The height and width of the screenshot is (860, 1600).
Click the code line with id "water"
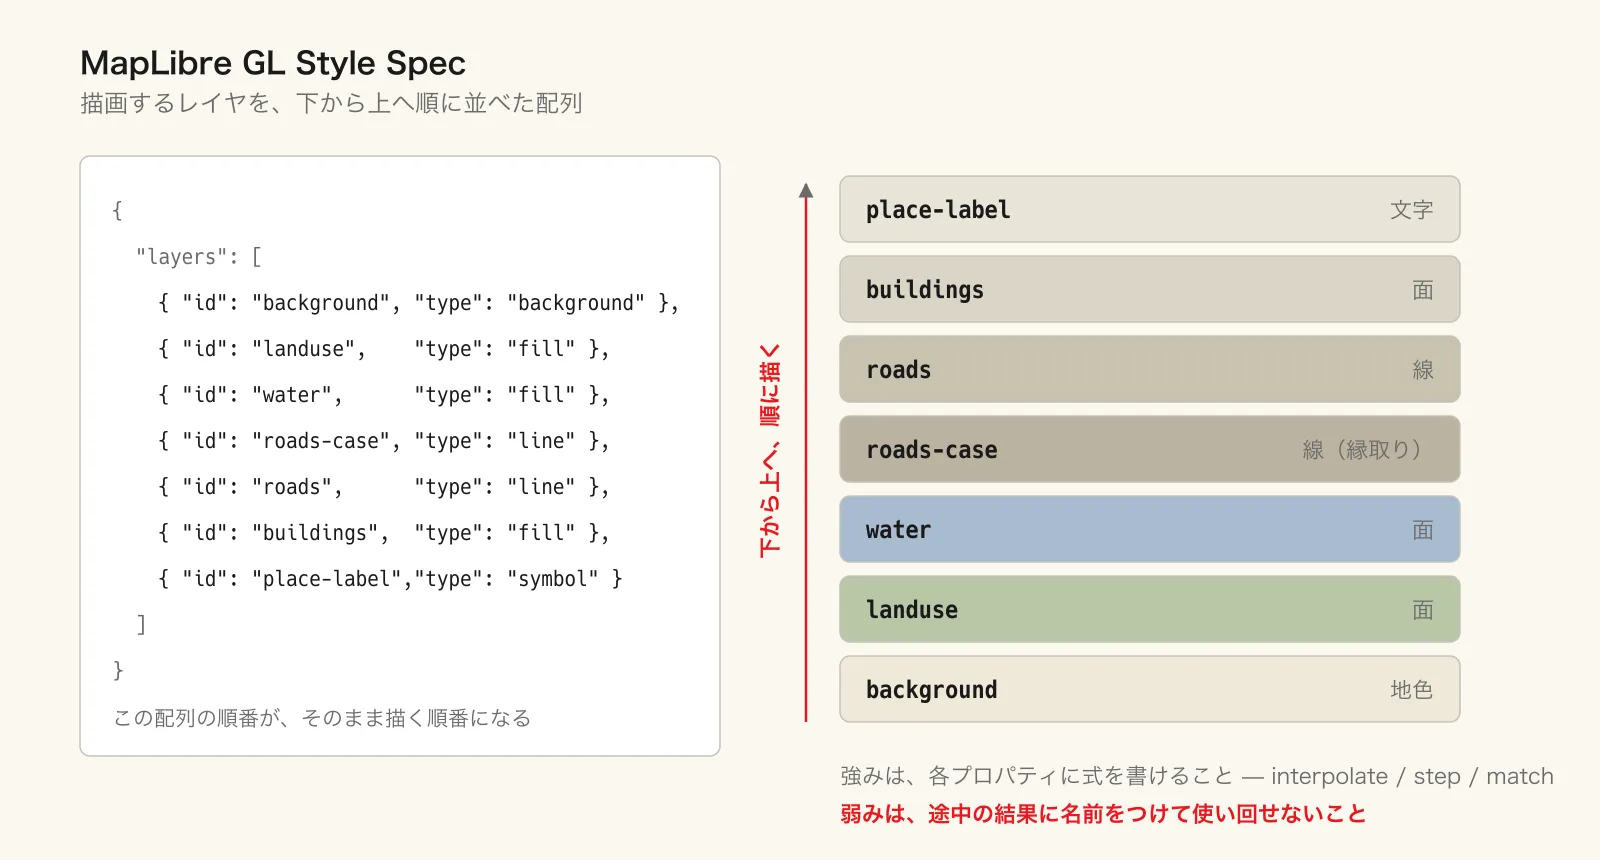[384, 395]
